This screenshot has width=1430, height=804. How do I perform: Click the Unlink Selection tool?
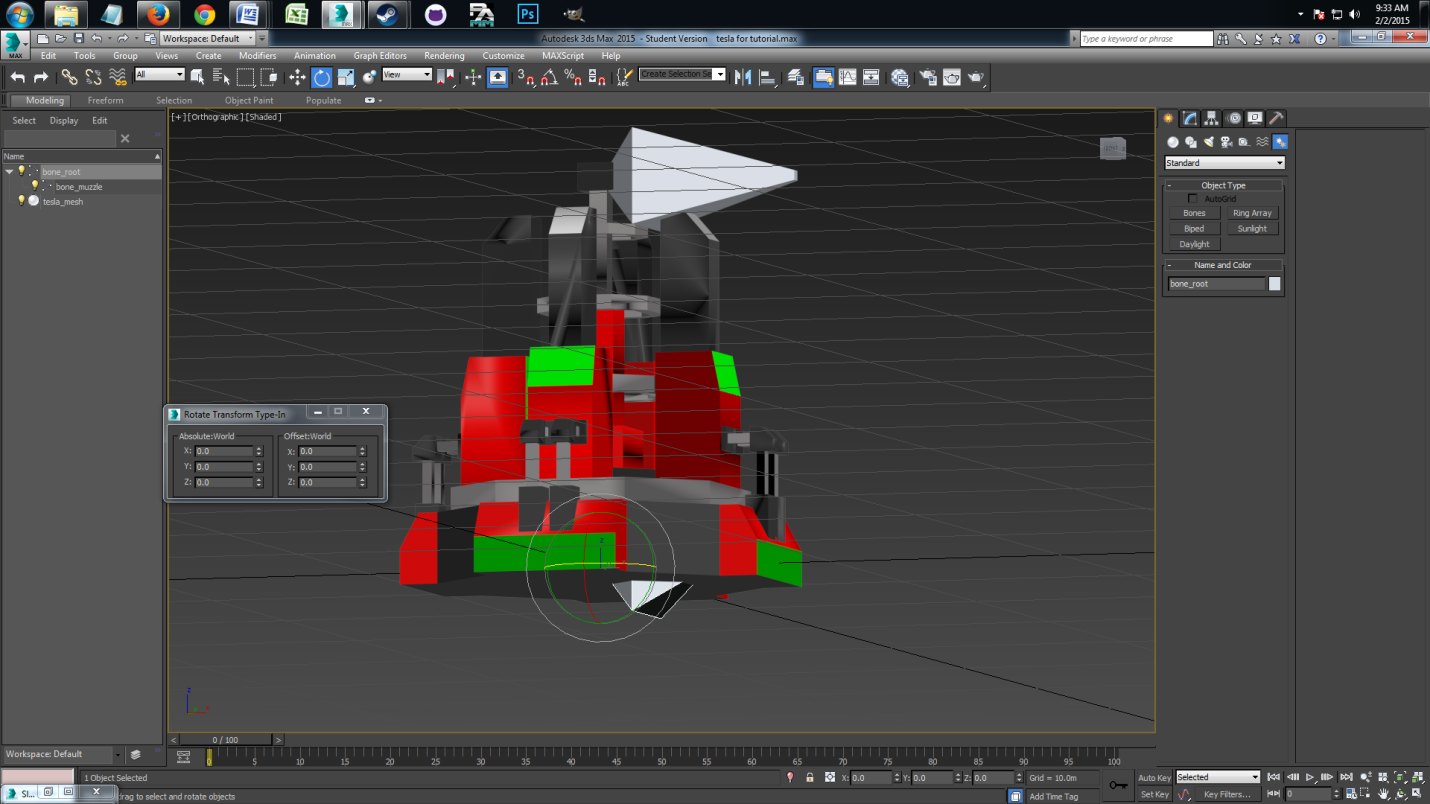tap(93, 77)
